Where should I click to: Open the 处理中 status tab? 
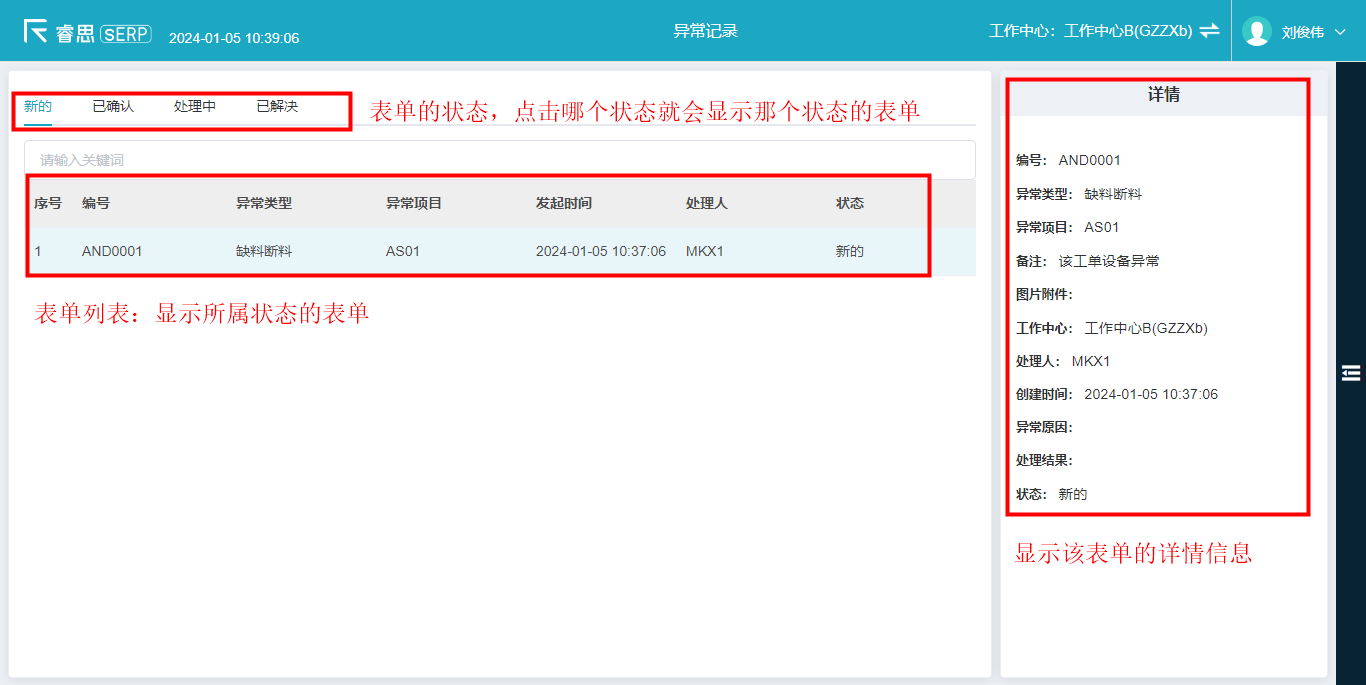pos(195,106)
